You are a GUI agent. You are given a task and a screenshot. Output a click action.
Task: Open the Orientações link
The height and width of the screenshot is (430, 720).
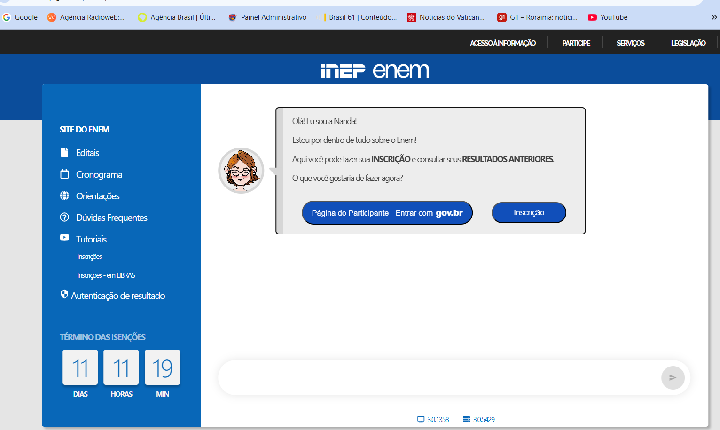pyautogui.click(x=98, y=196)
